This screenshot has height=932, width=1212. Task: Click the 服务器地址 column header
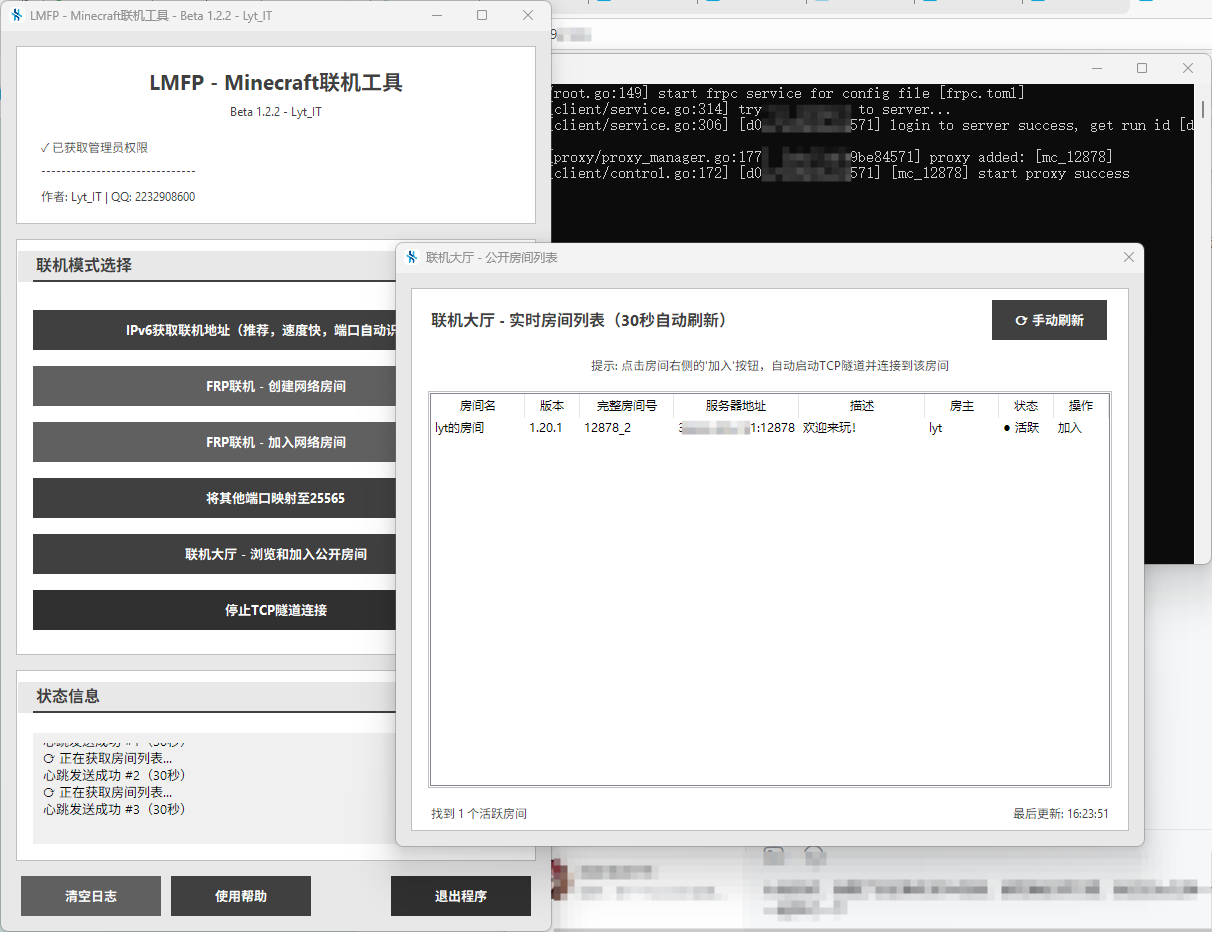735,406
